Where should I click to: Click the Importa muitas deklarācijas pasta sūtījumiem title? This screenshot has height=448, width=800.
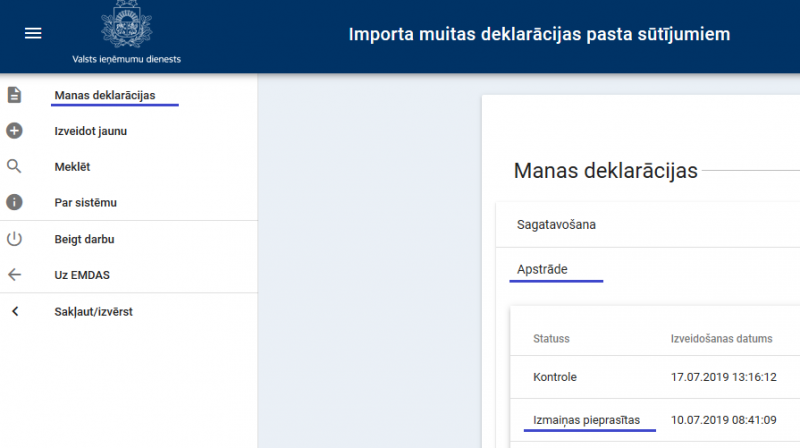[539, 34]
